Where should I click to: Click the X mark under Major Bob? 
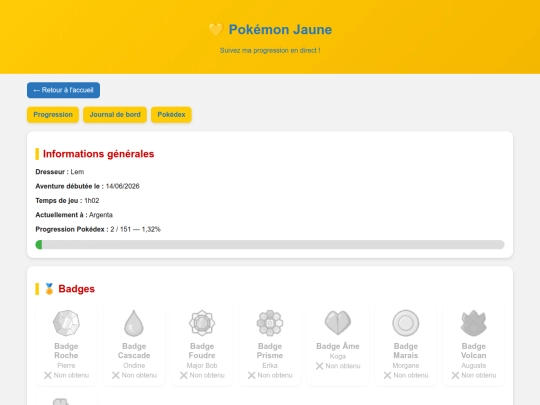coord(183,375)
